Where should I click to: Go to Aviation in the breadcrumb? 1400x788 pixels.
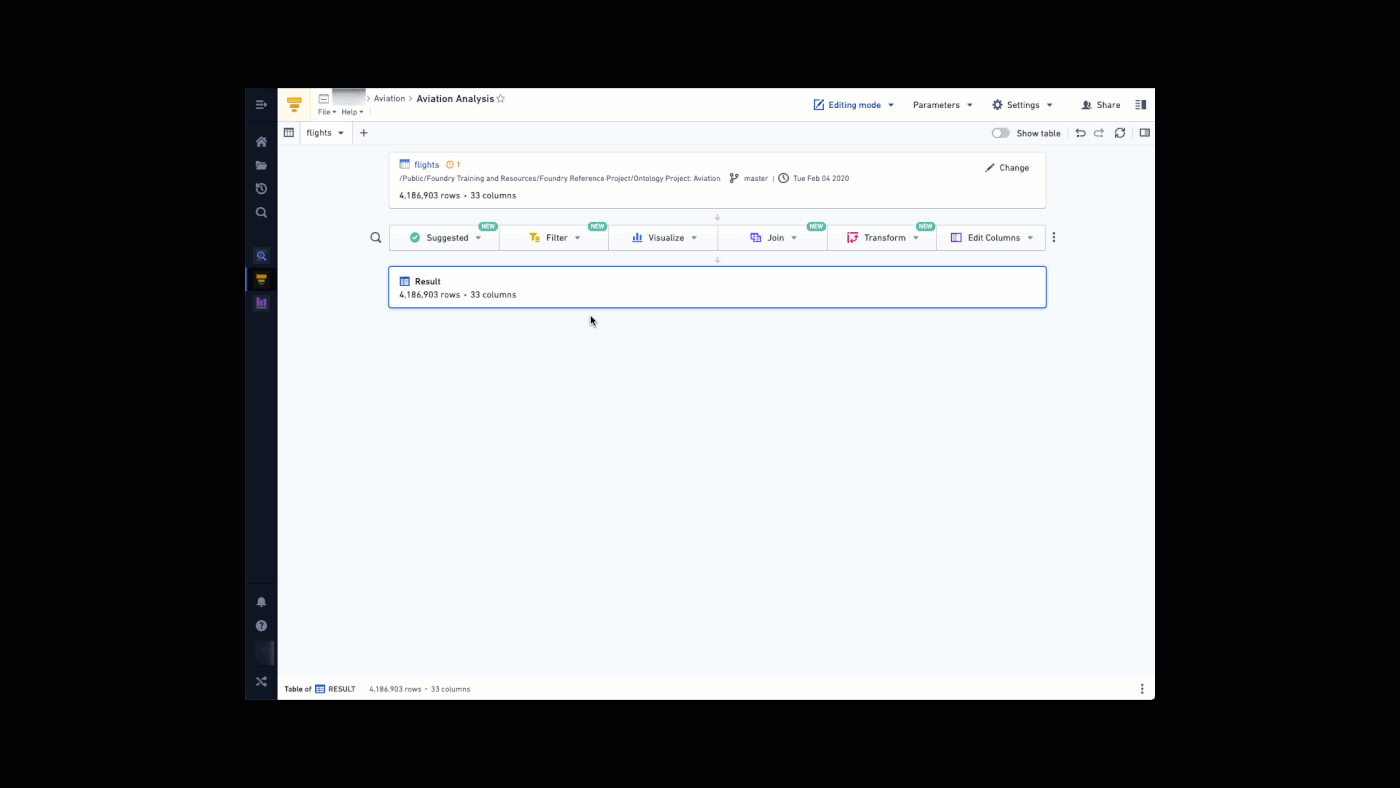coord(389,99)
